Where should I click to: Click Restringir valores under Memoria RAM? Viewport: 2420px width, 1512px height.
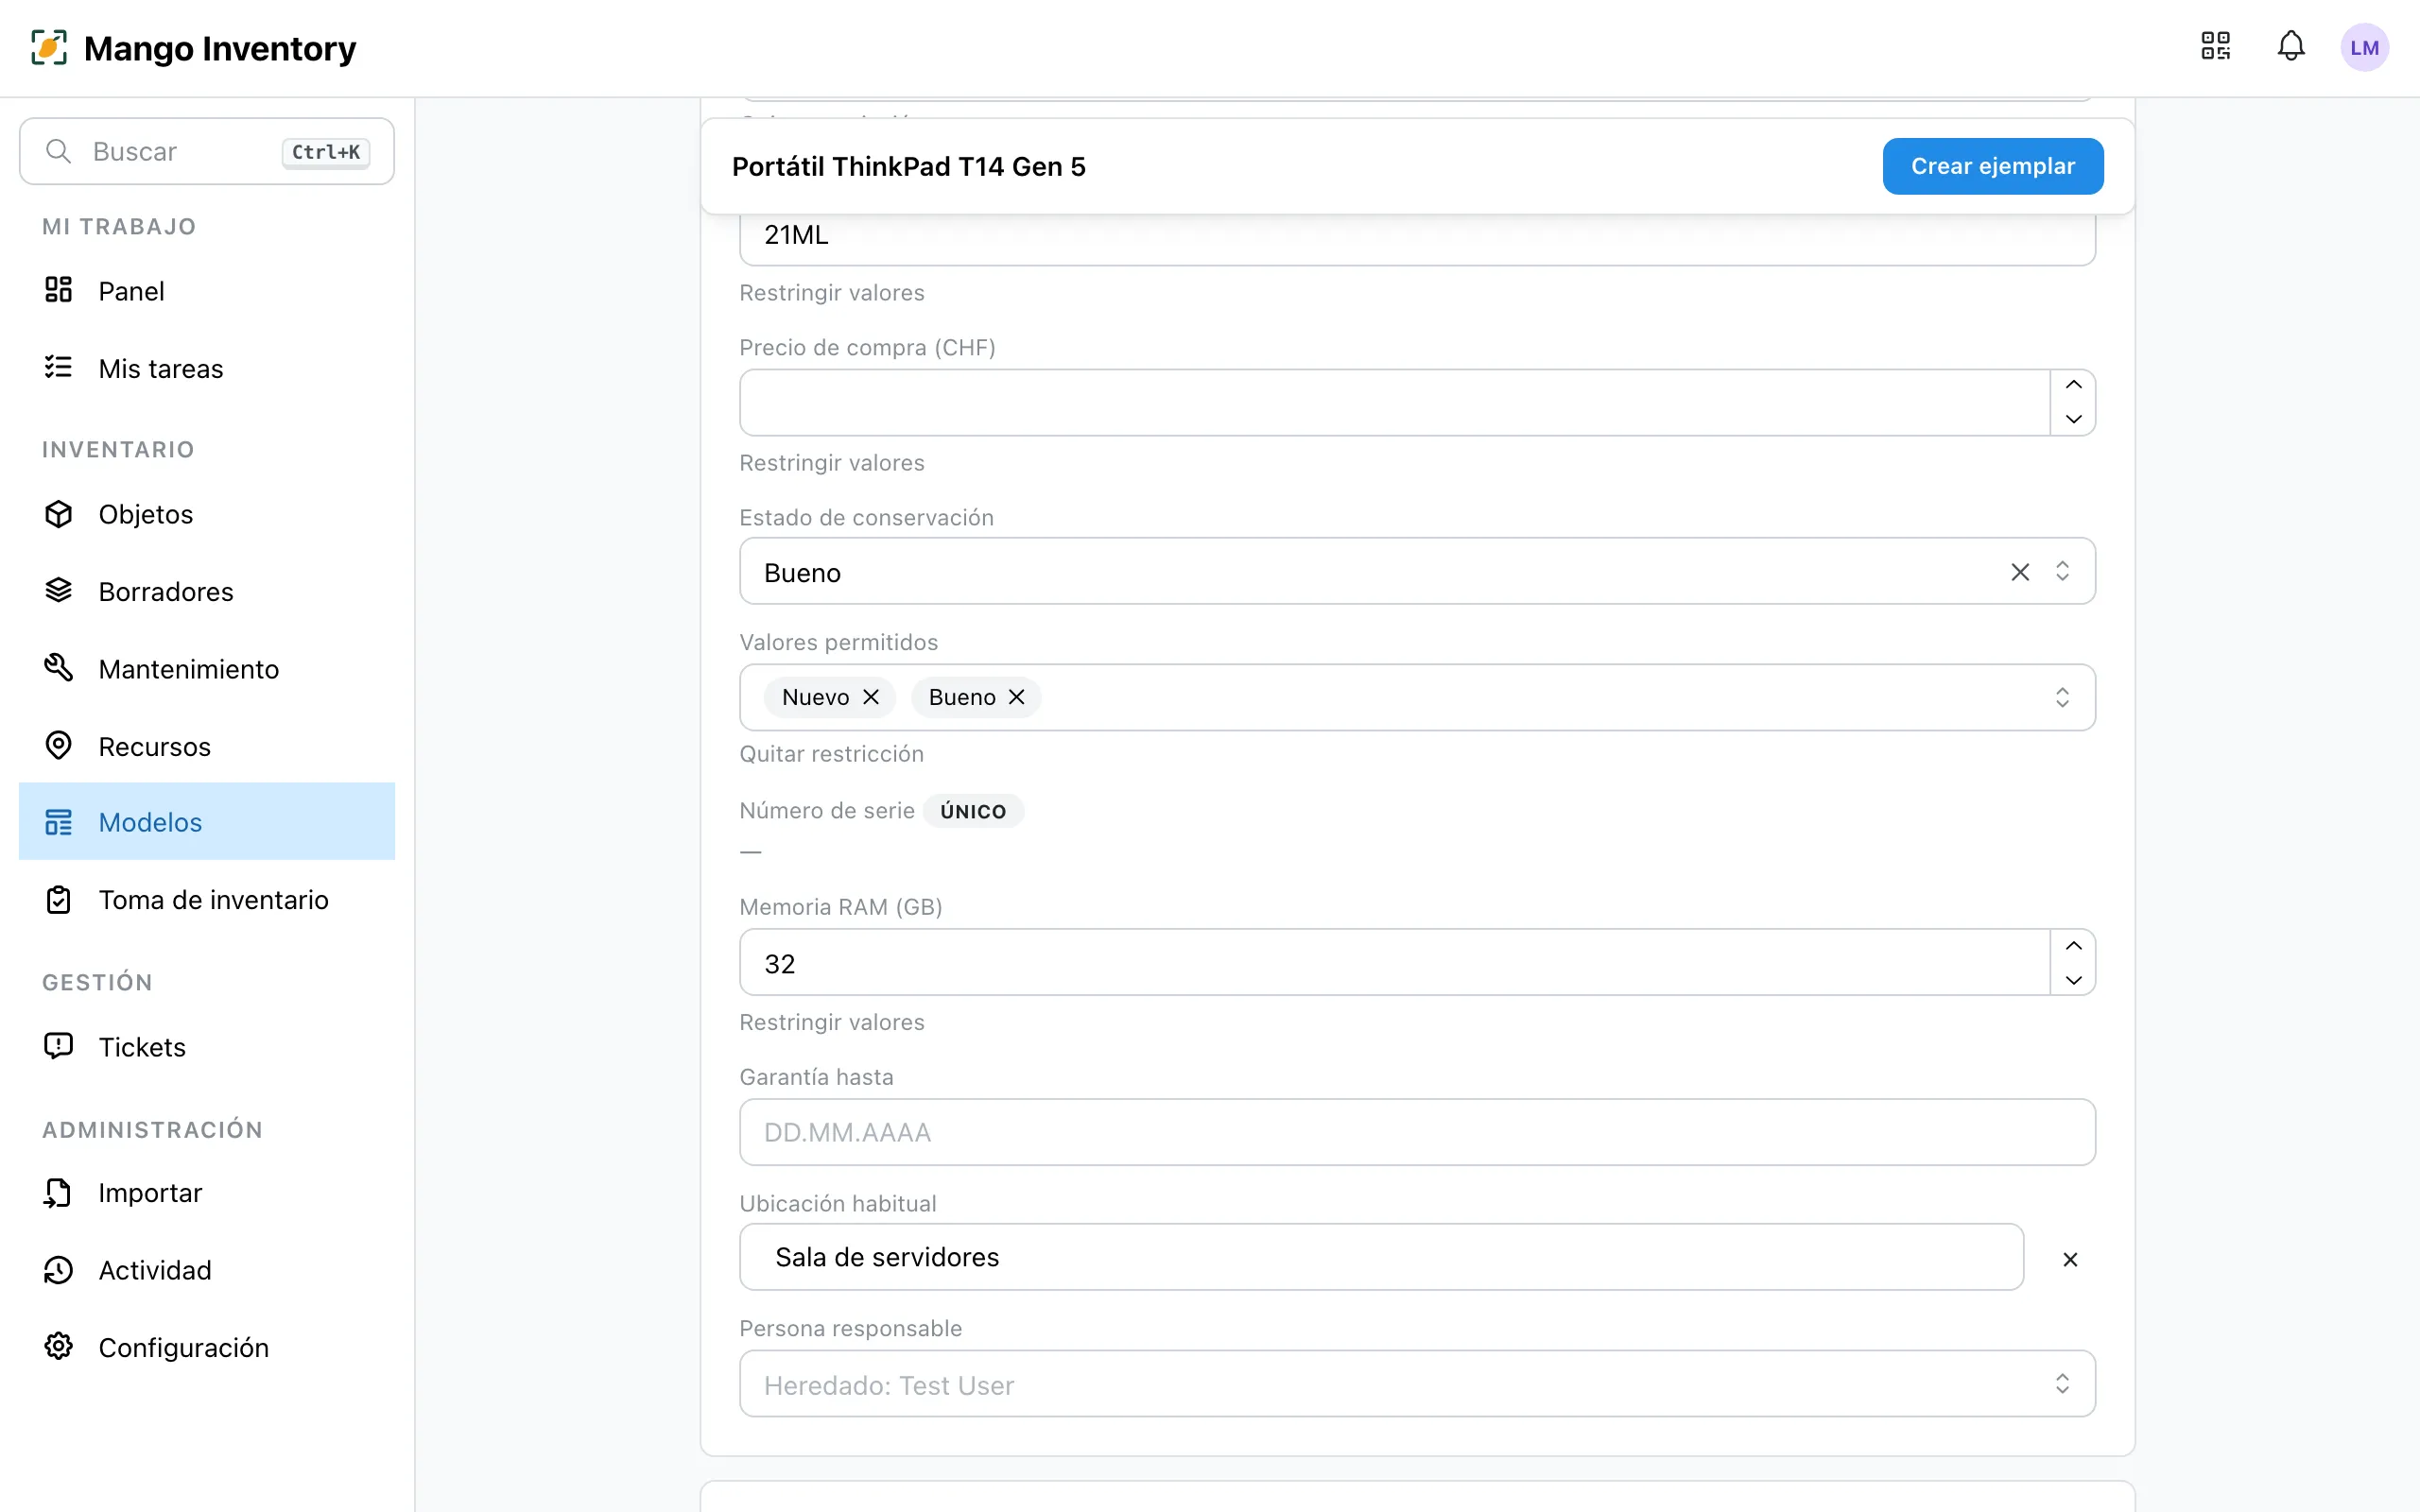click(831, 1022)
